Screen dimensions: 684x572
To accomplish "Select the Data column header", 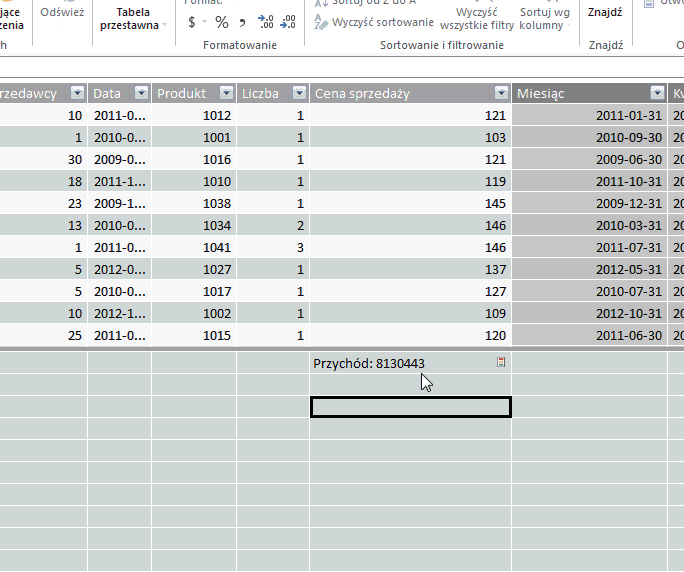I will coord(119,93).
